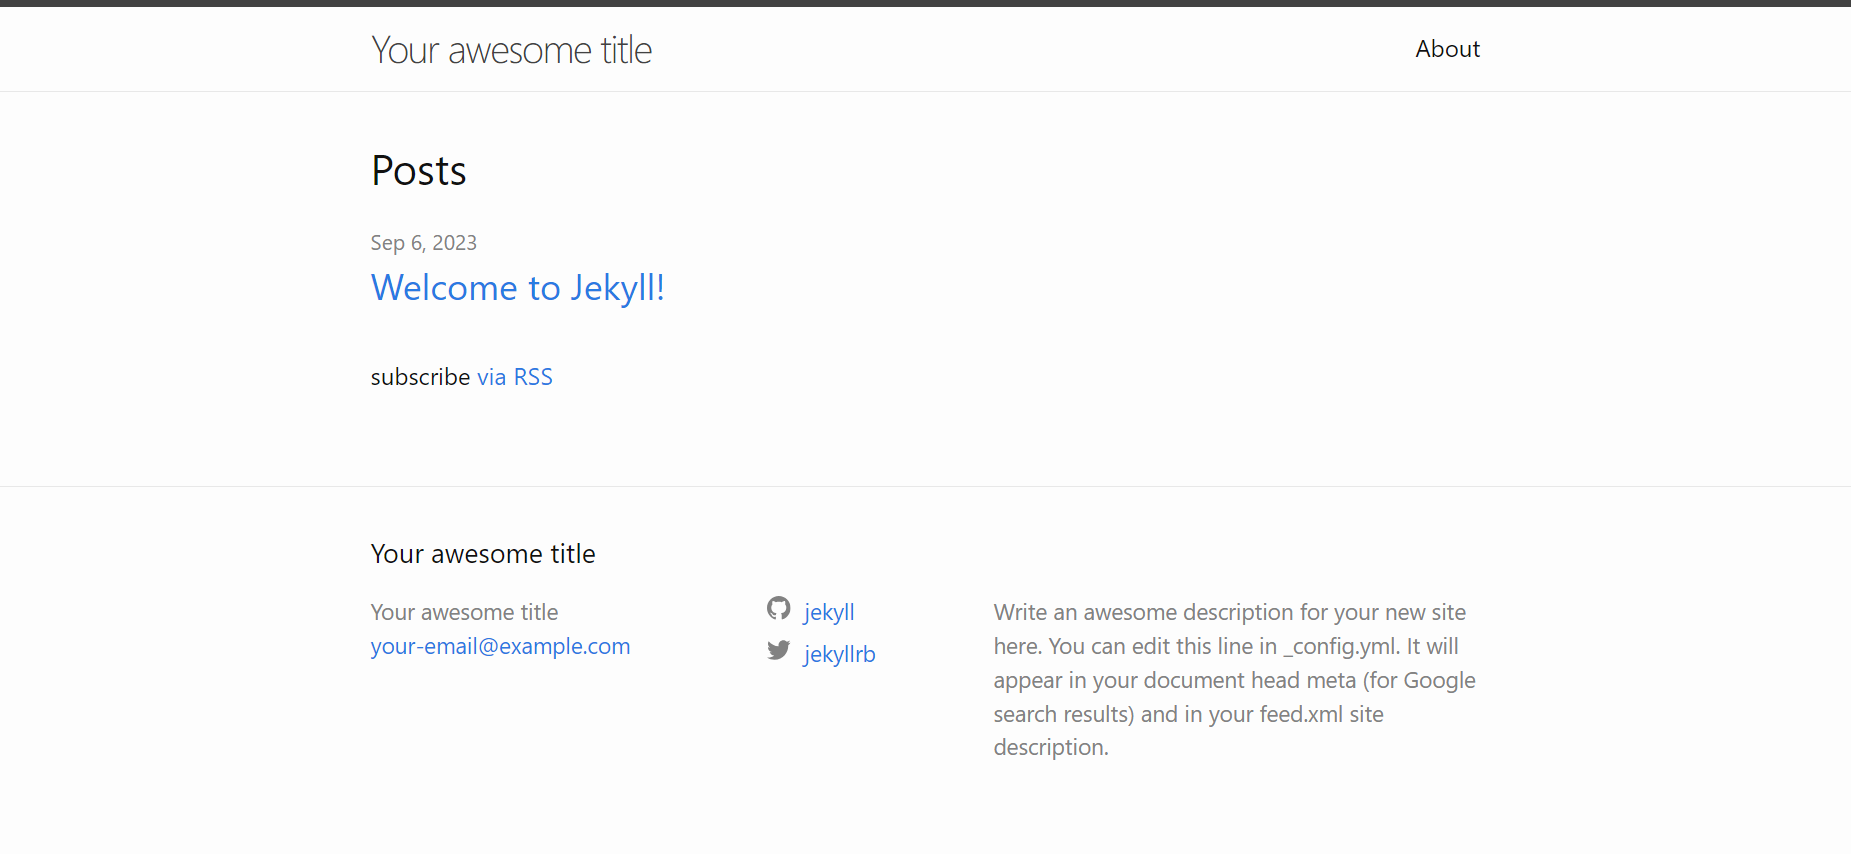Click the your-email@example.com address

[500, 646]
